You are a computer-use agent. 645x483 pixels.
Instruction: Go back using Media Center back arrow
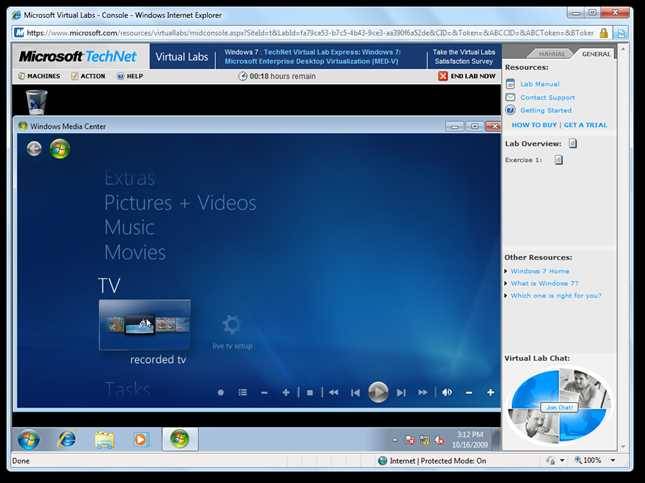[x=35, y=149]
